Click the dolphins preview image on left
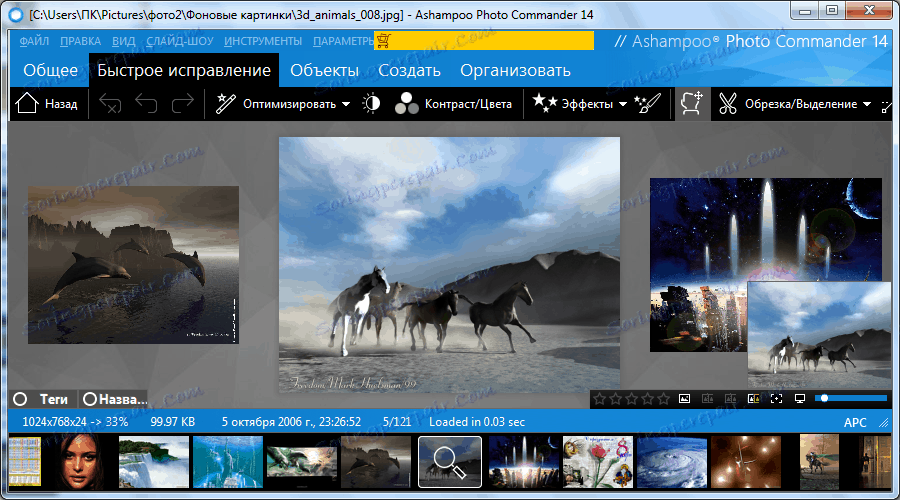This screenshot has height=500, width=900. coord(133,265)
